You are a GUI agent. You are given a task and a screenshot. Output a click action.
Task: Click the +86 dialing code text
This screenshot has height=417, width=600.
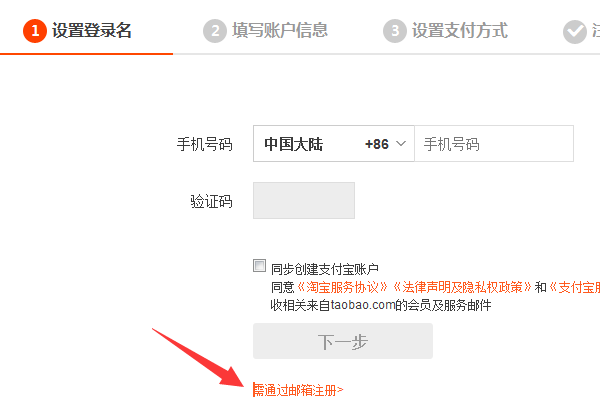point(377,144)
